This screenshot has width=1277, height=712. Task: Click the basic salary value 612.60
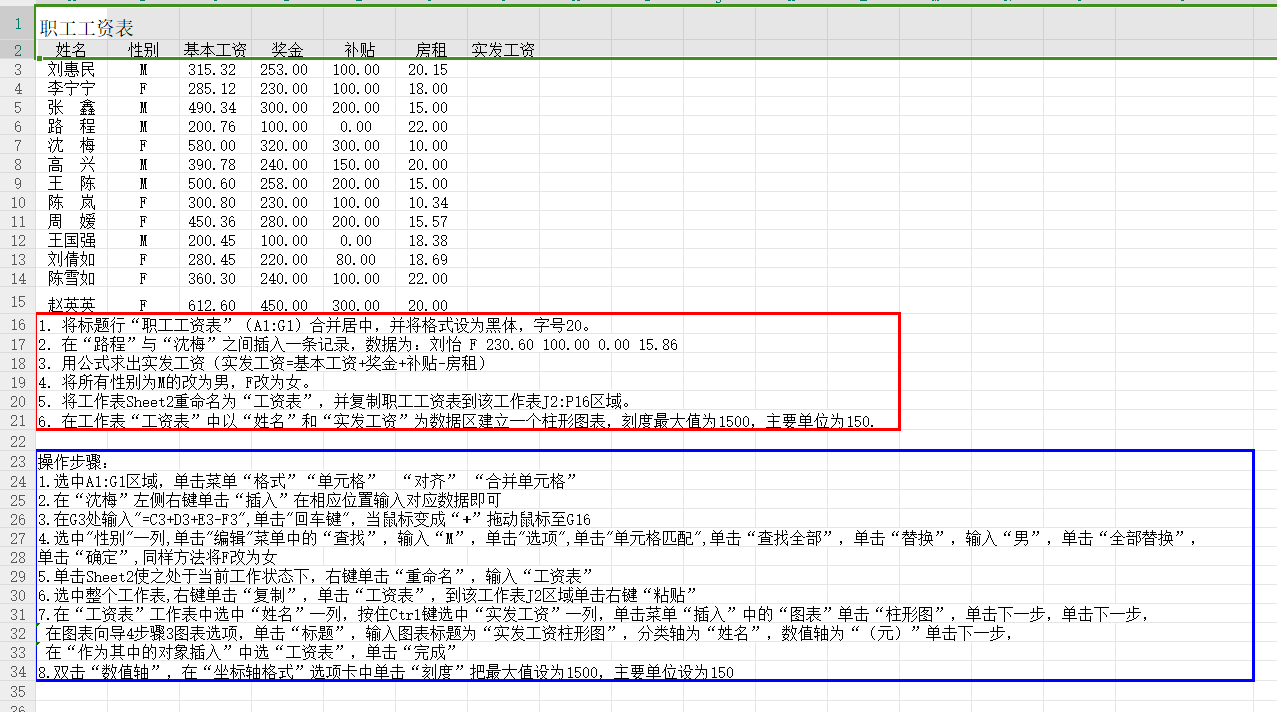212,305
